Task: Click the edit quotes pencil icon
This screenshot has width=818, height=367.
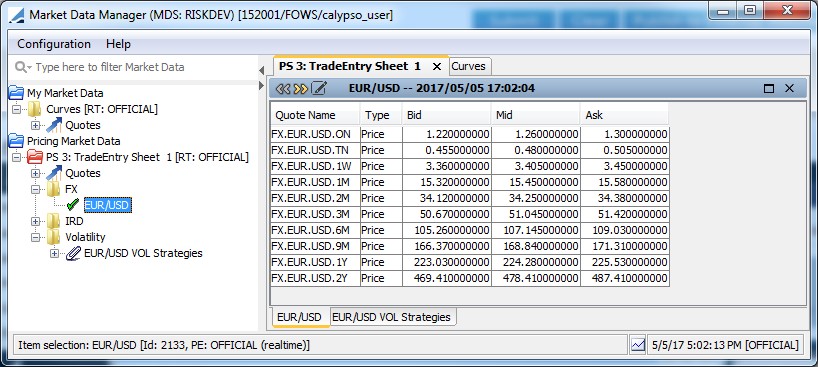Action: (x=319, y=88)
